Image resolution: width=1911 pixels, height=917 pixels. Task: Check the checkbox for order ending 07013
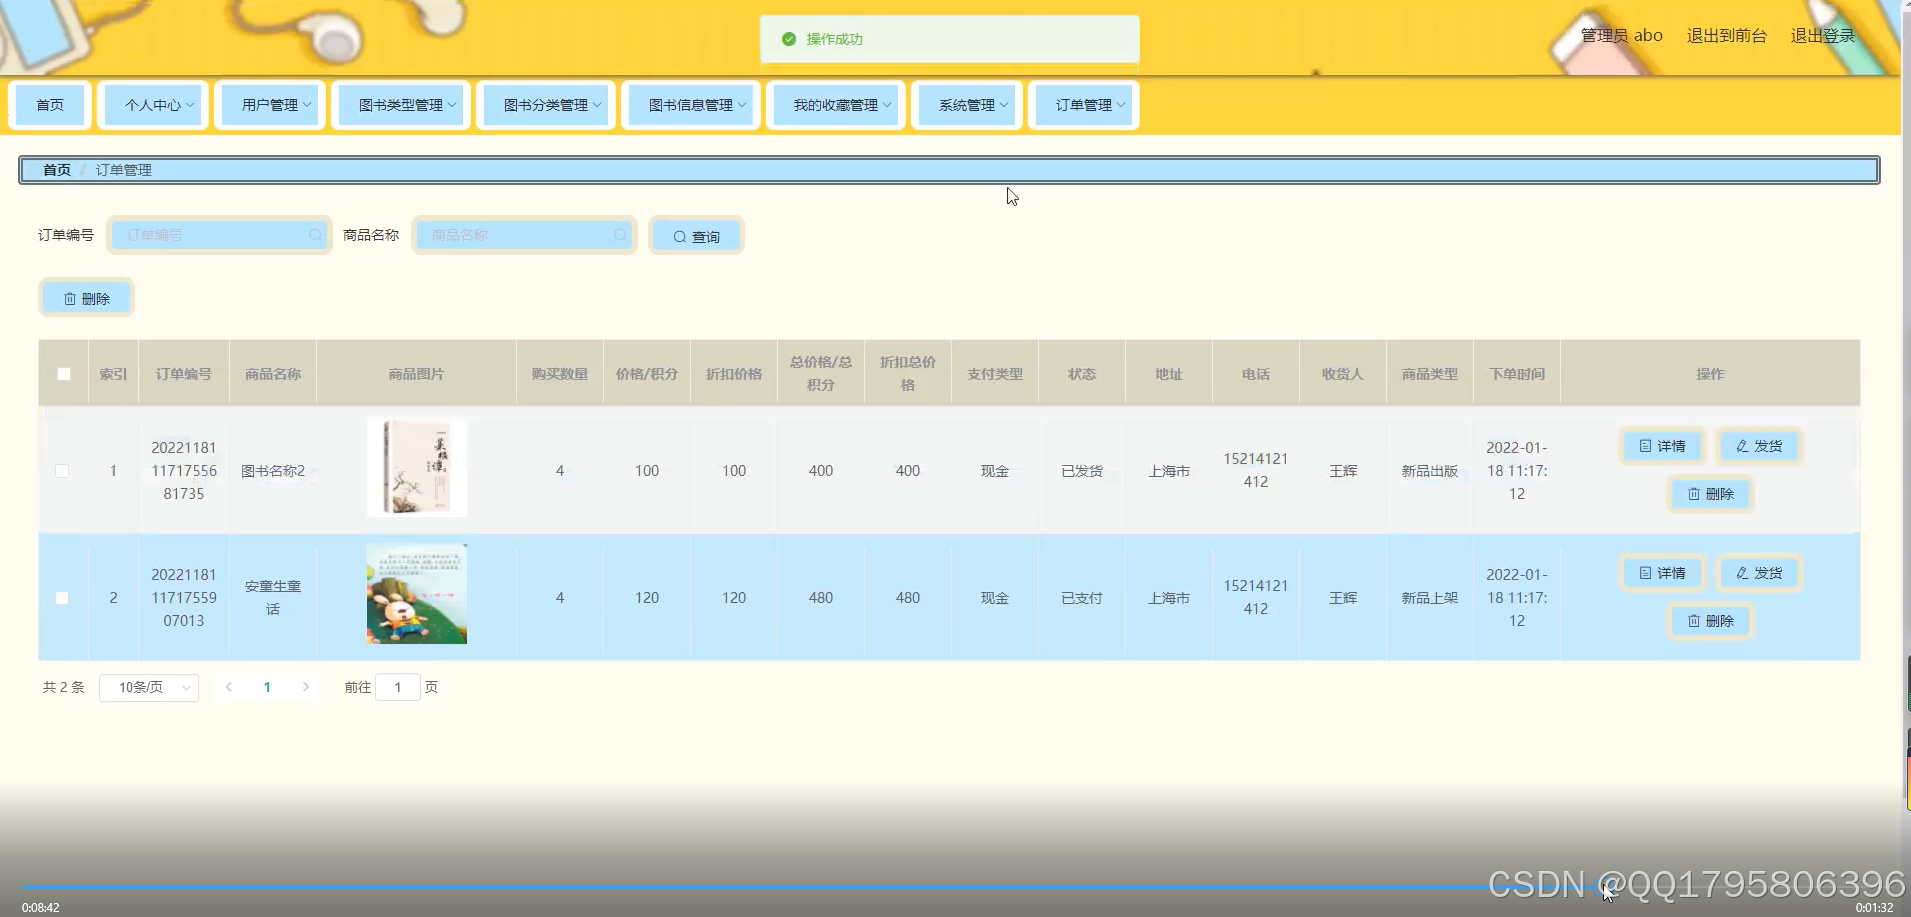coord(63,597)
